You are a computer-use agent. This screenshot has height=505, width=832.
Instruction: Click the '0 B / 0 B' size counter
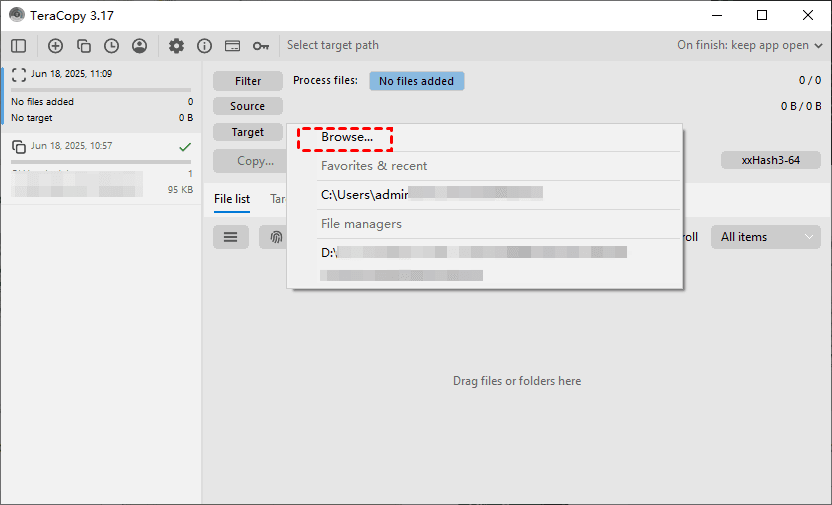(x=801, y=106)
